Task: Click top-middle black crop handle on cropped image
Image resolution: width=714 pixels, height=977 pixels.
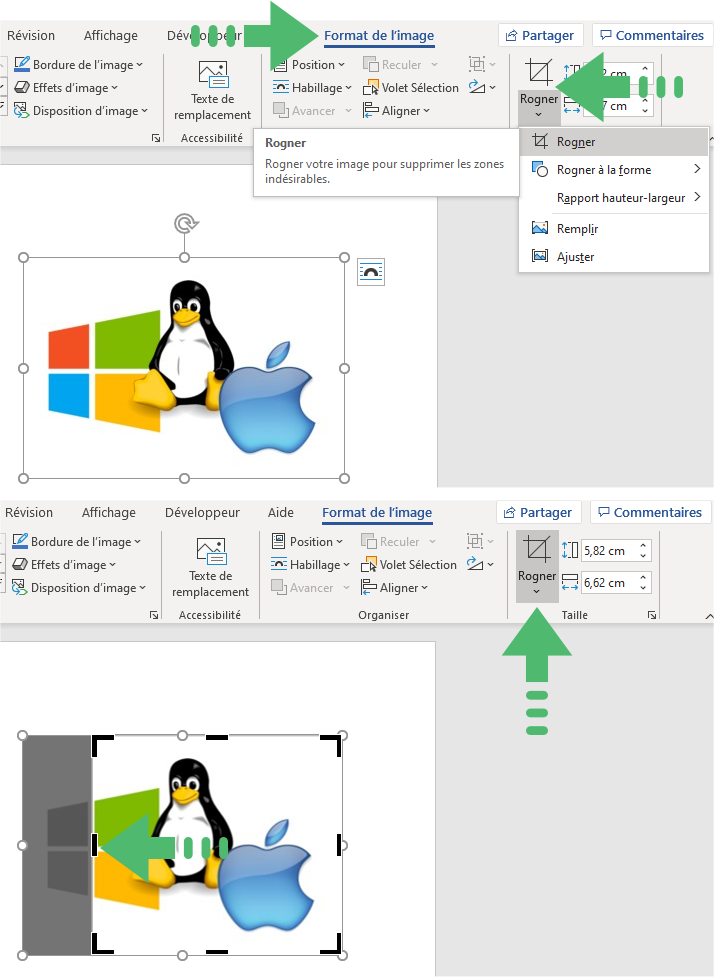Action: pos(217,738)
